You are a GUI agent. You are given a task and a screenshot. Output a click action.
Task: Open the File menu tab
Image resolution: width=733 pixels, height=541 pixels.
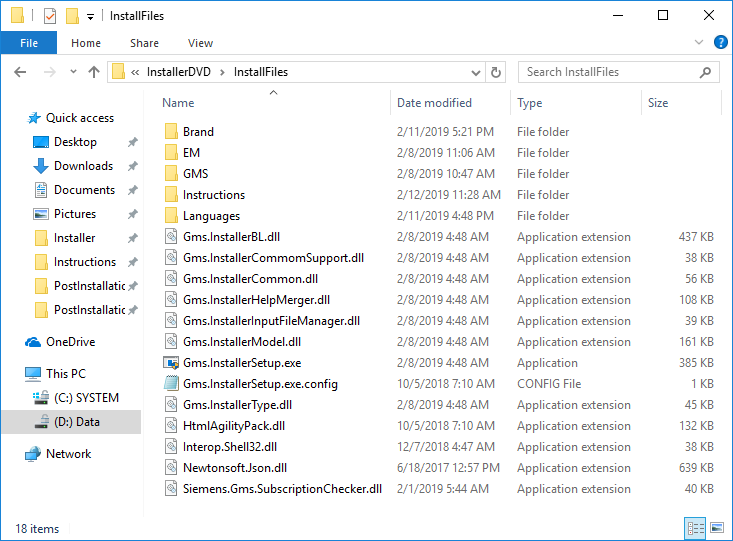[x=28, y=43]
